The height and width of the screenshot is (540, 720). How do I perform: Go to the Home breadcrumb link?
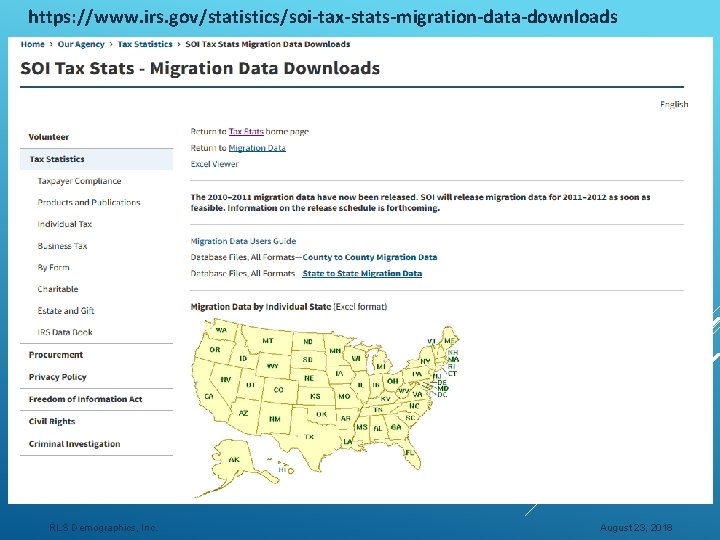pos(33,44)
